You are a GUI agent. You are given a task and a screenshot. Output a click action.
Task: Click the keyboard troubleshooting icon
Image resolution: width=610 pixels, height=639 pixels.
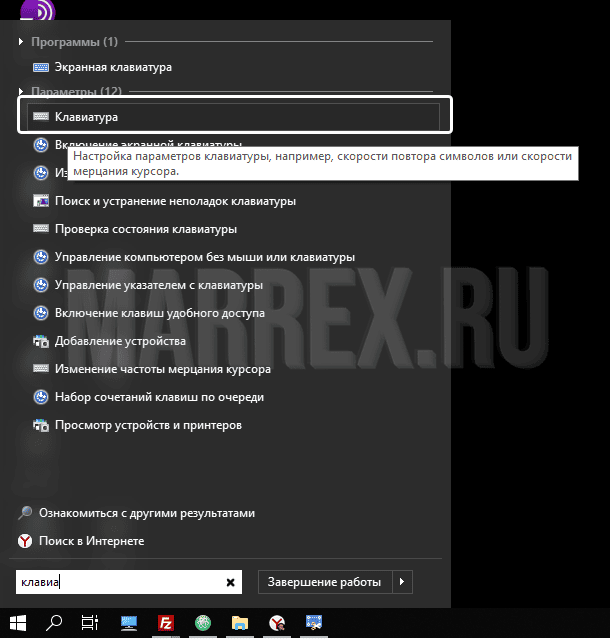tap(41, 201)
